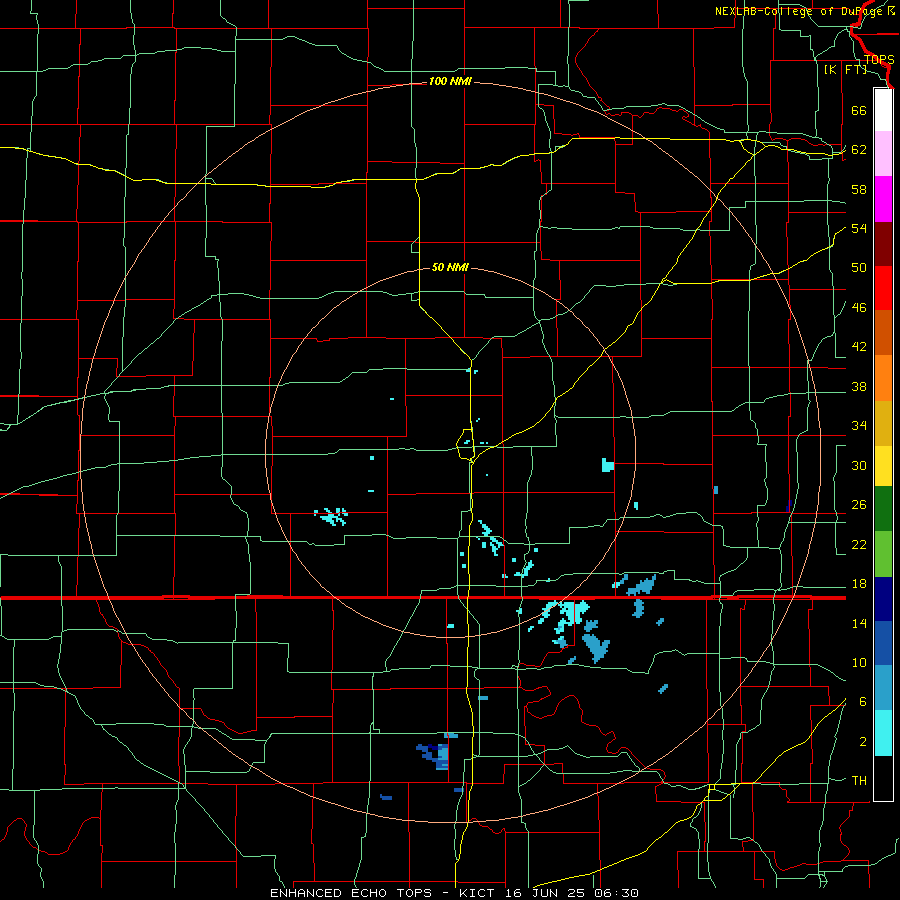Click the [K FT] units label
Screen dimensions: 900x900
click(845, 70)
